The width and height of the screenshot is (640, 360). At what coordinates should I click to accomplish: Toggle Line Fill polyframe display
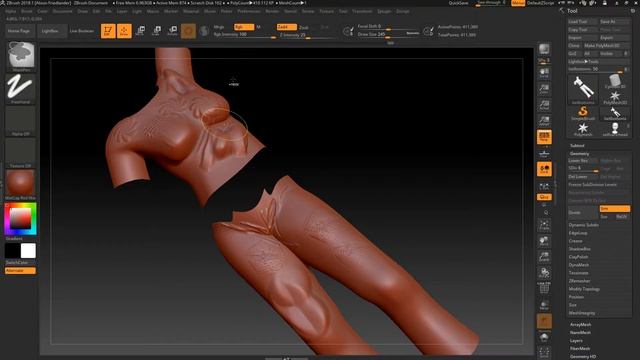coord(544,288)
